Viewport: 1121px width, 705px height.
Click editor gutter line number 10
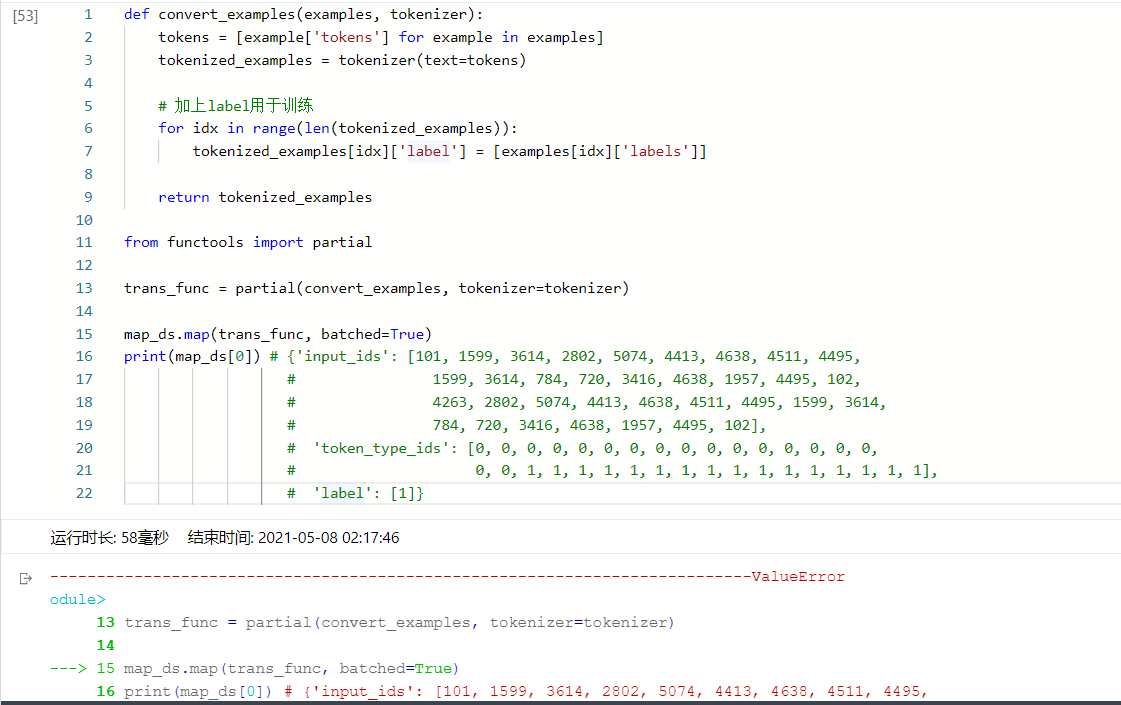84,220
